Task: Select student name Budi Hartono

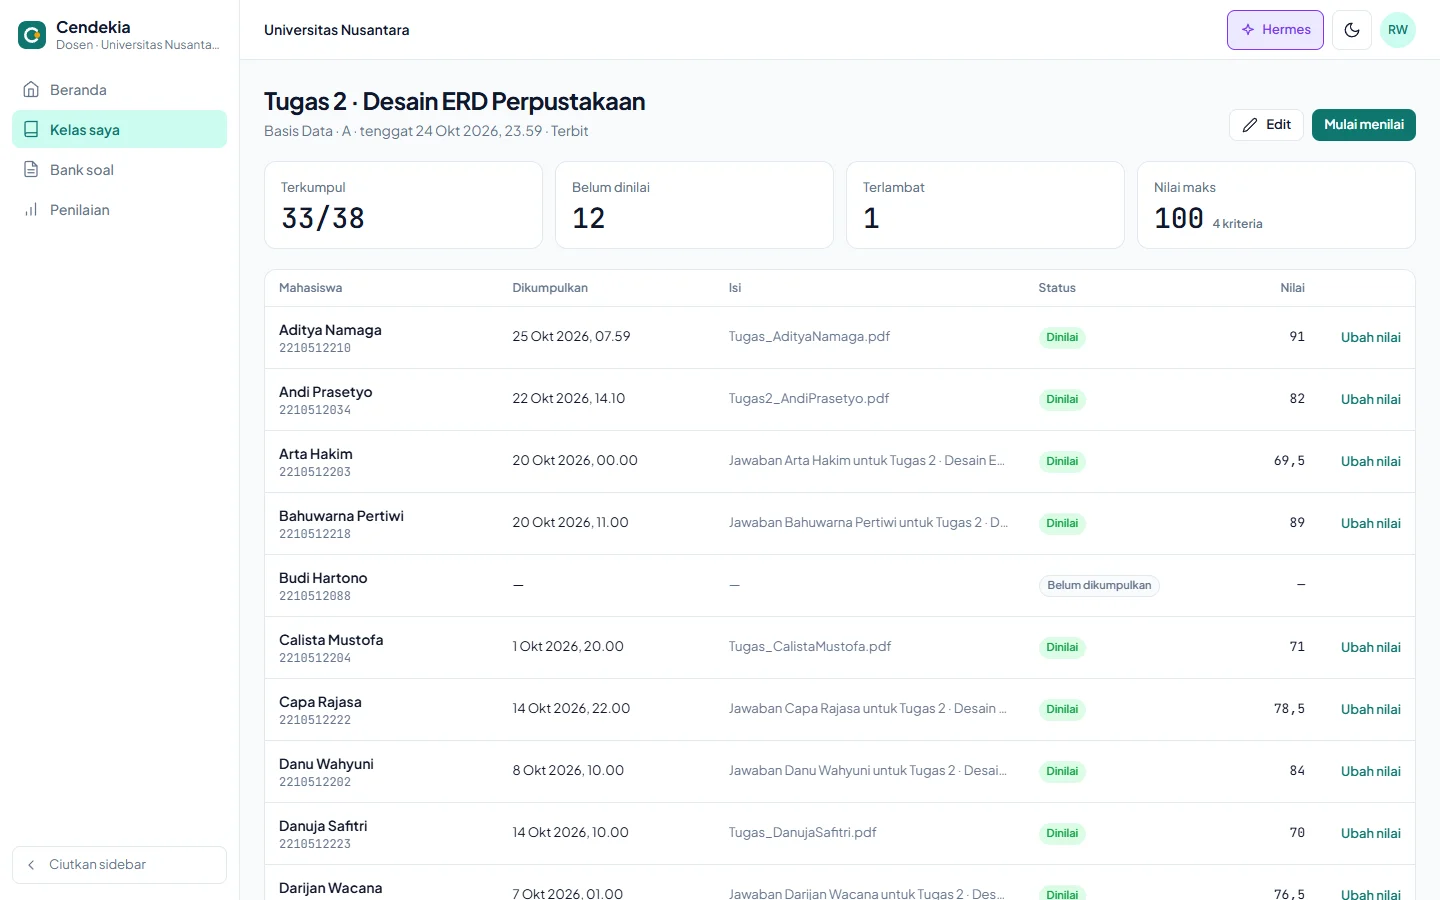Action: point(323,578)
